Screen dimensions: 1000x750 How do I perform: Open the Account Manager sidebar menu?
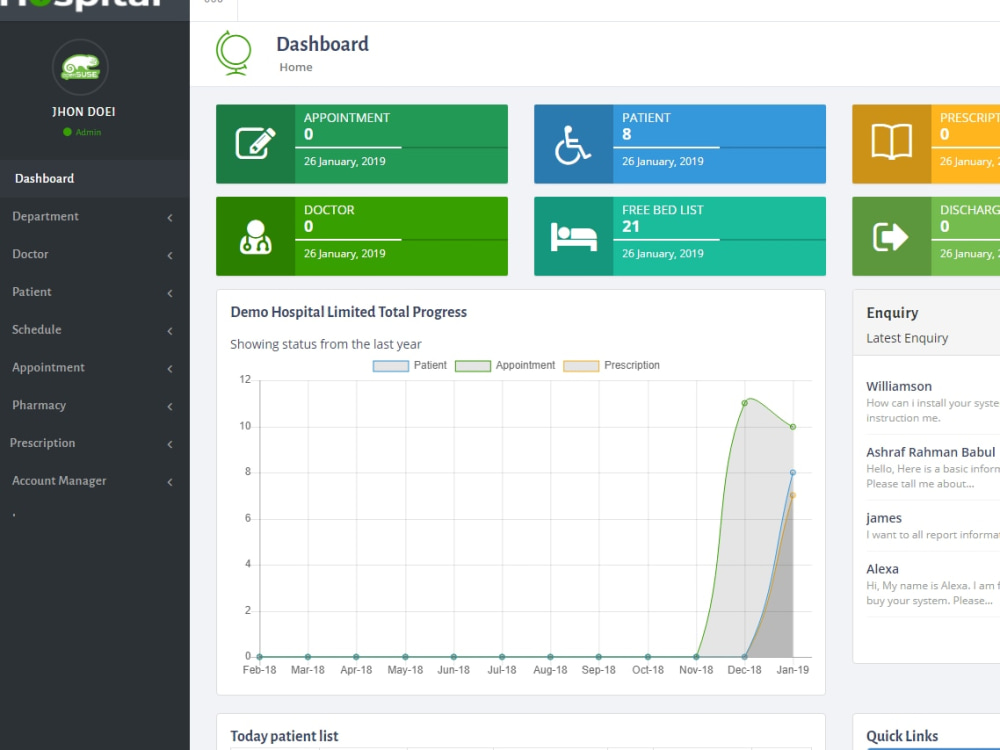tap(94, 480)
